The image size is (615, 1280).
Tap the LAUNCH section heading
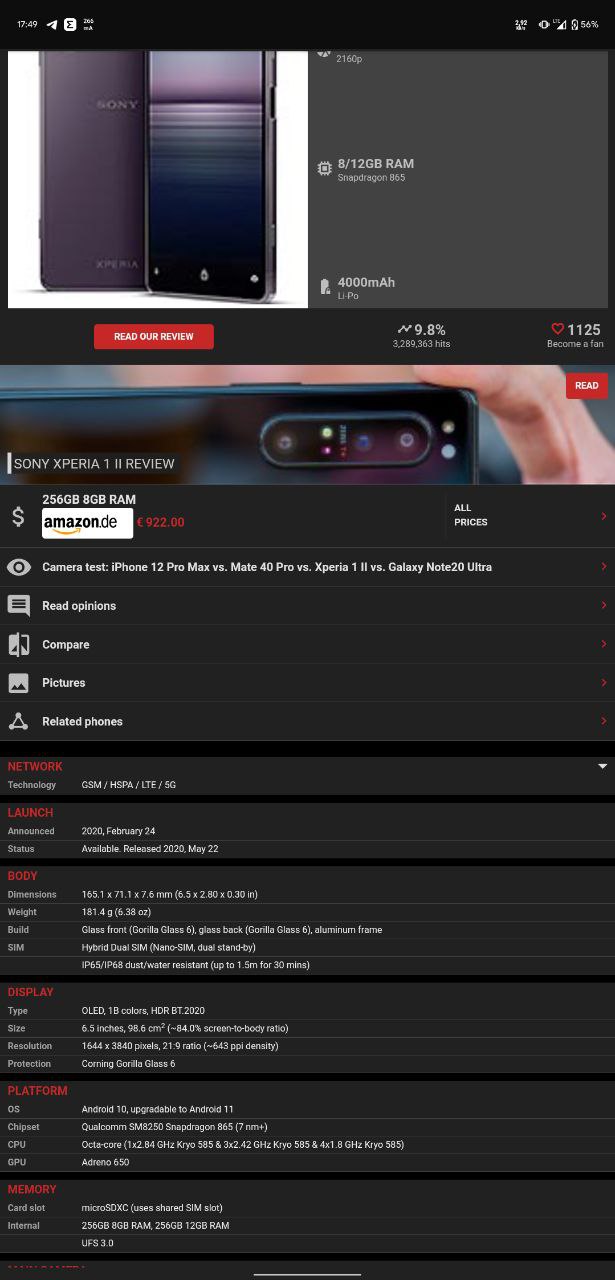pos(31,813)
